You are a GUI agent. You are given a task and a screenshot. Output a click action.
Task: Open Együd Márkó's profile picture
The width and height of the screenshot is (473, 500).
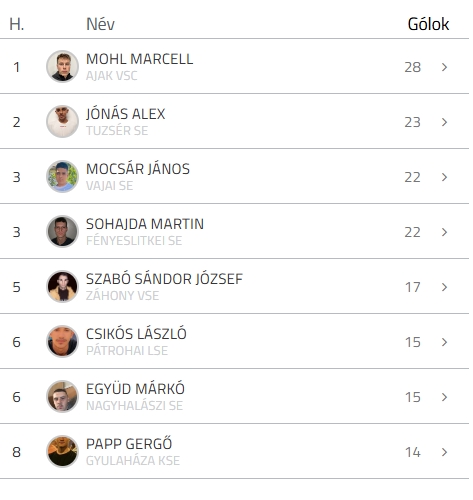click(x=62, y=396)
